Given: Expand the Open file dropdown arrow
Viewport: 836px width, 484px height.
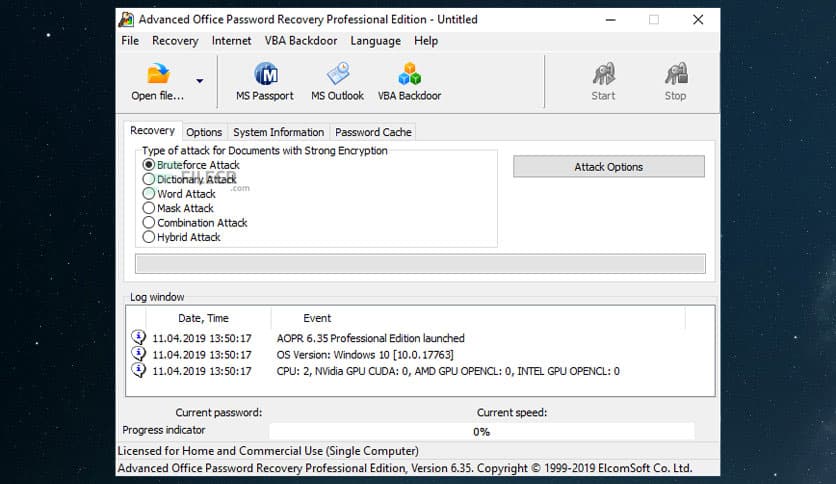Looking at the screenshot, I should (x=199, y=81).
